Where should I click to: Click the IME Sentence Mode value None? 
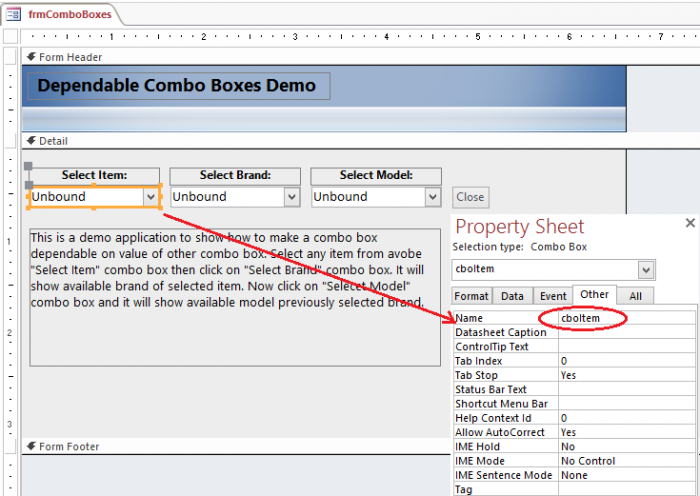(627, 475)
